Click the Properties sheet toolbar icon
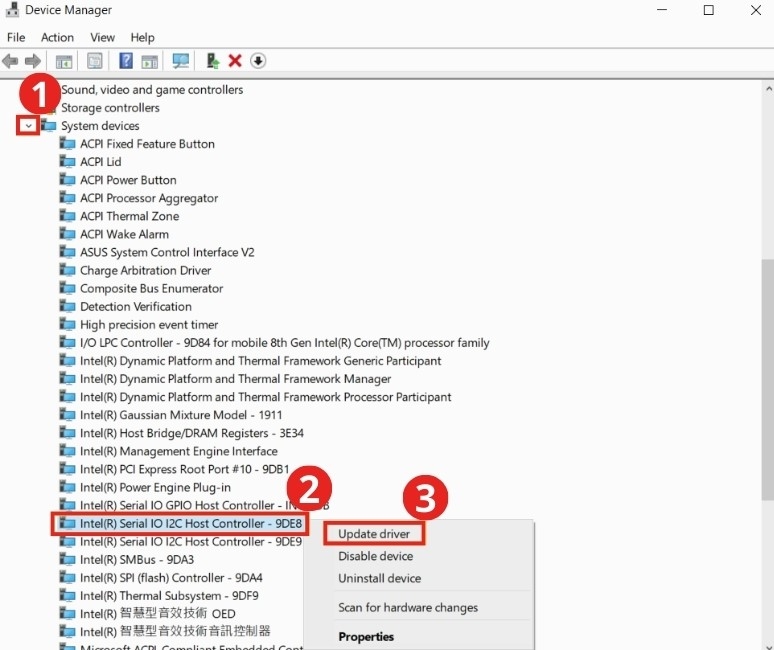The width and height of the screenshot is (774, 650). click(94, 61)
